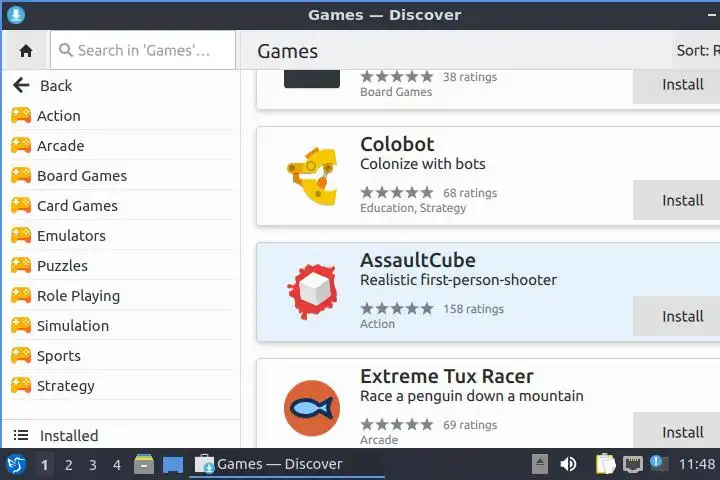Open the volume control in the tray
This screenshot has width=720, height=480.
tap(568, 464)
